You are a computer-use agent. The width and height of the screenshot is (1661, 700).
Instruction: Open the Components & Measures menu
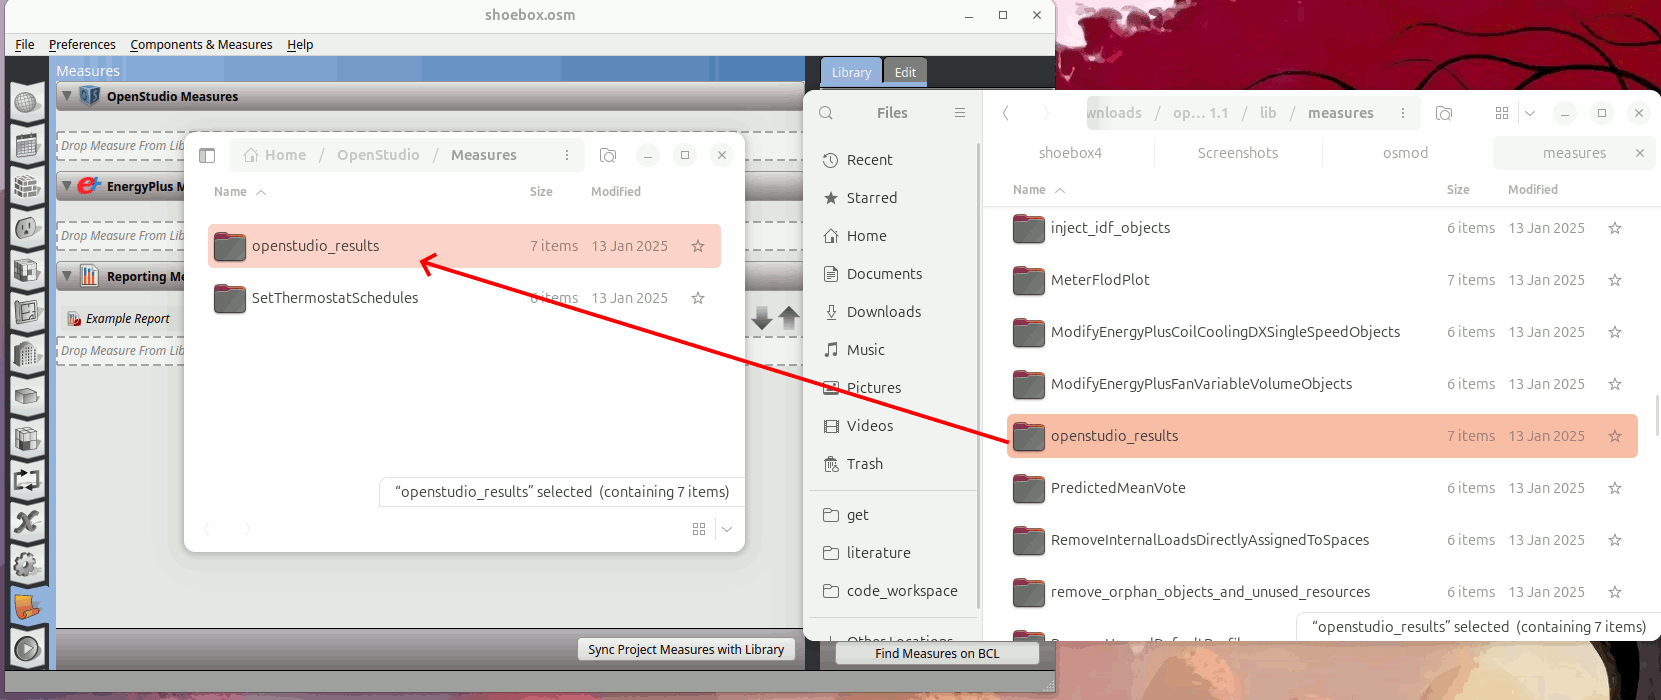point(201,45)
